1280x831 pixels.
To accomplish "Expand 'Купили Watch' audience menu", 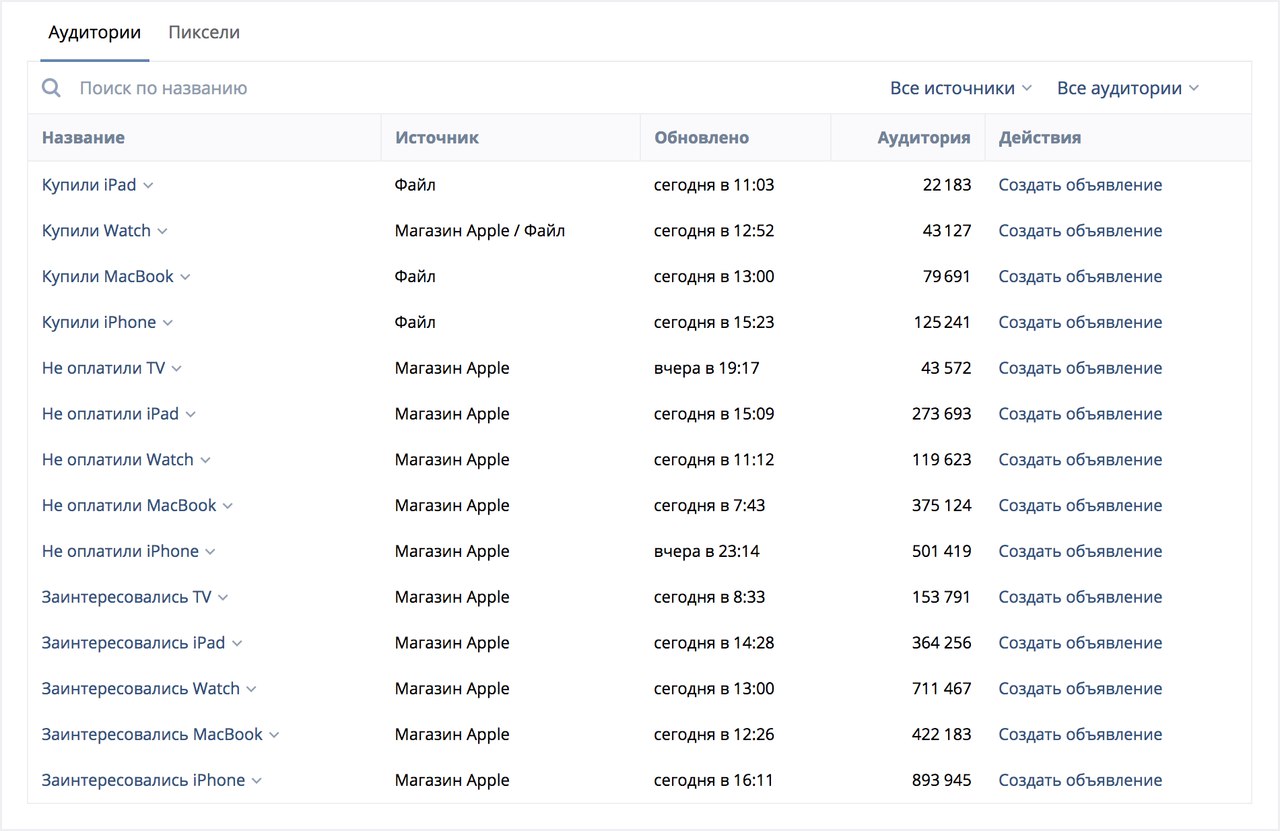I will (162, 231).
